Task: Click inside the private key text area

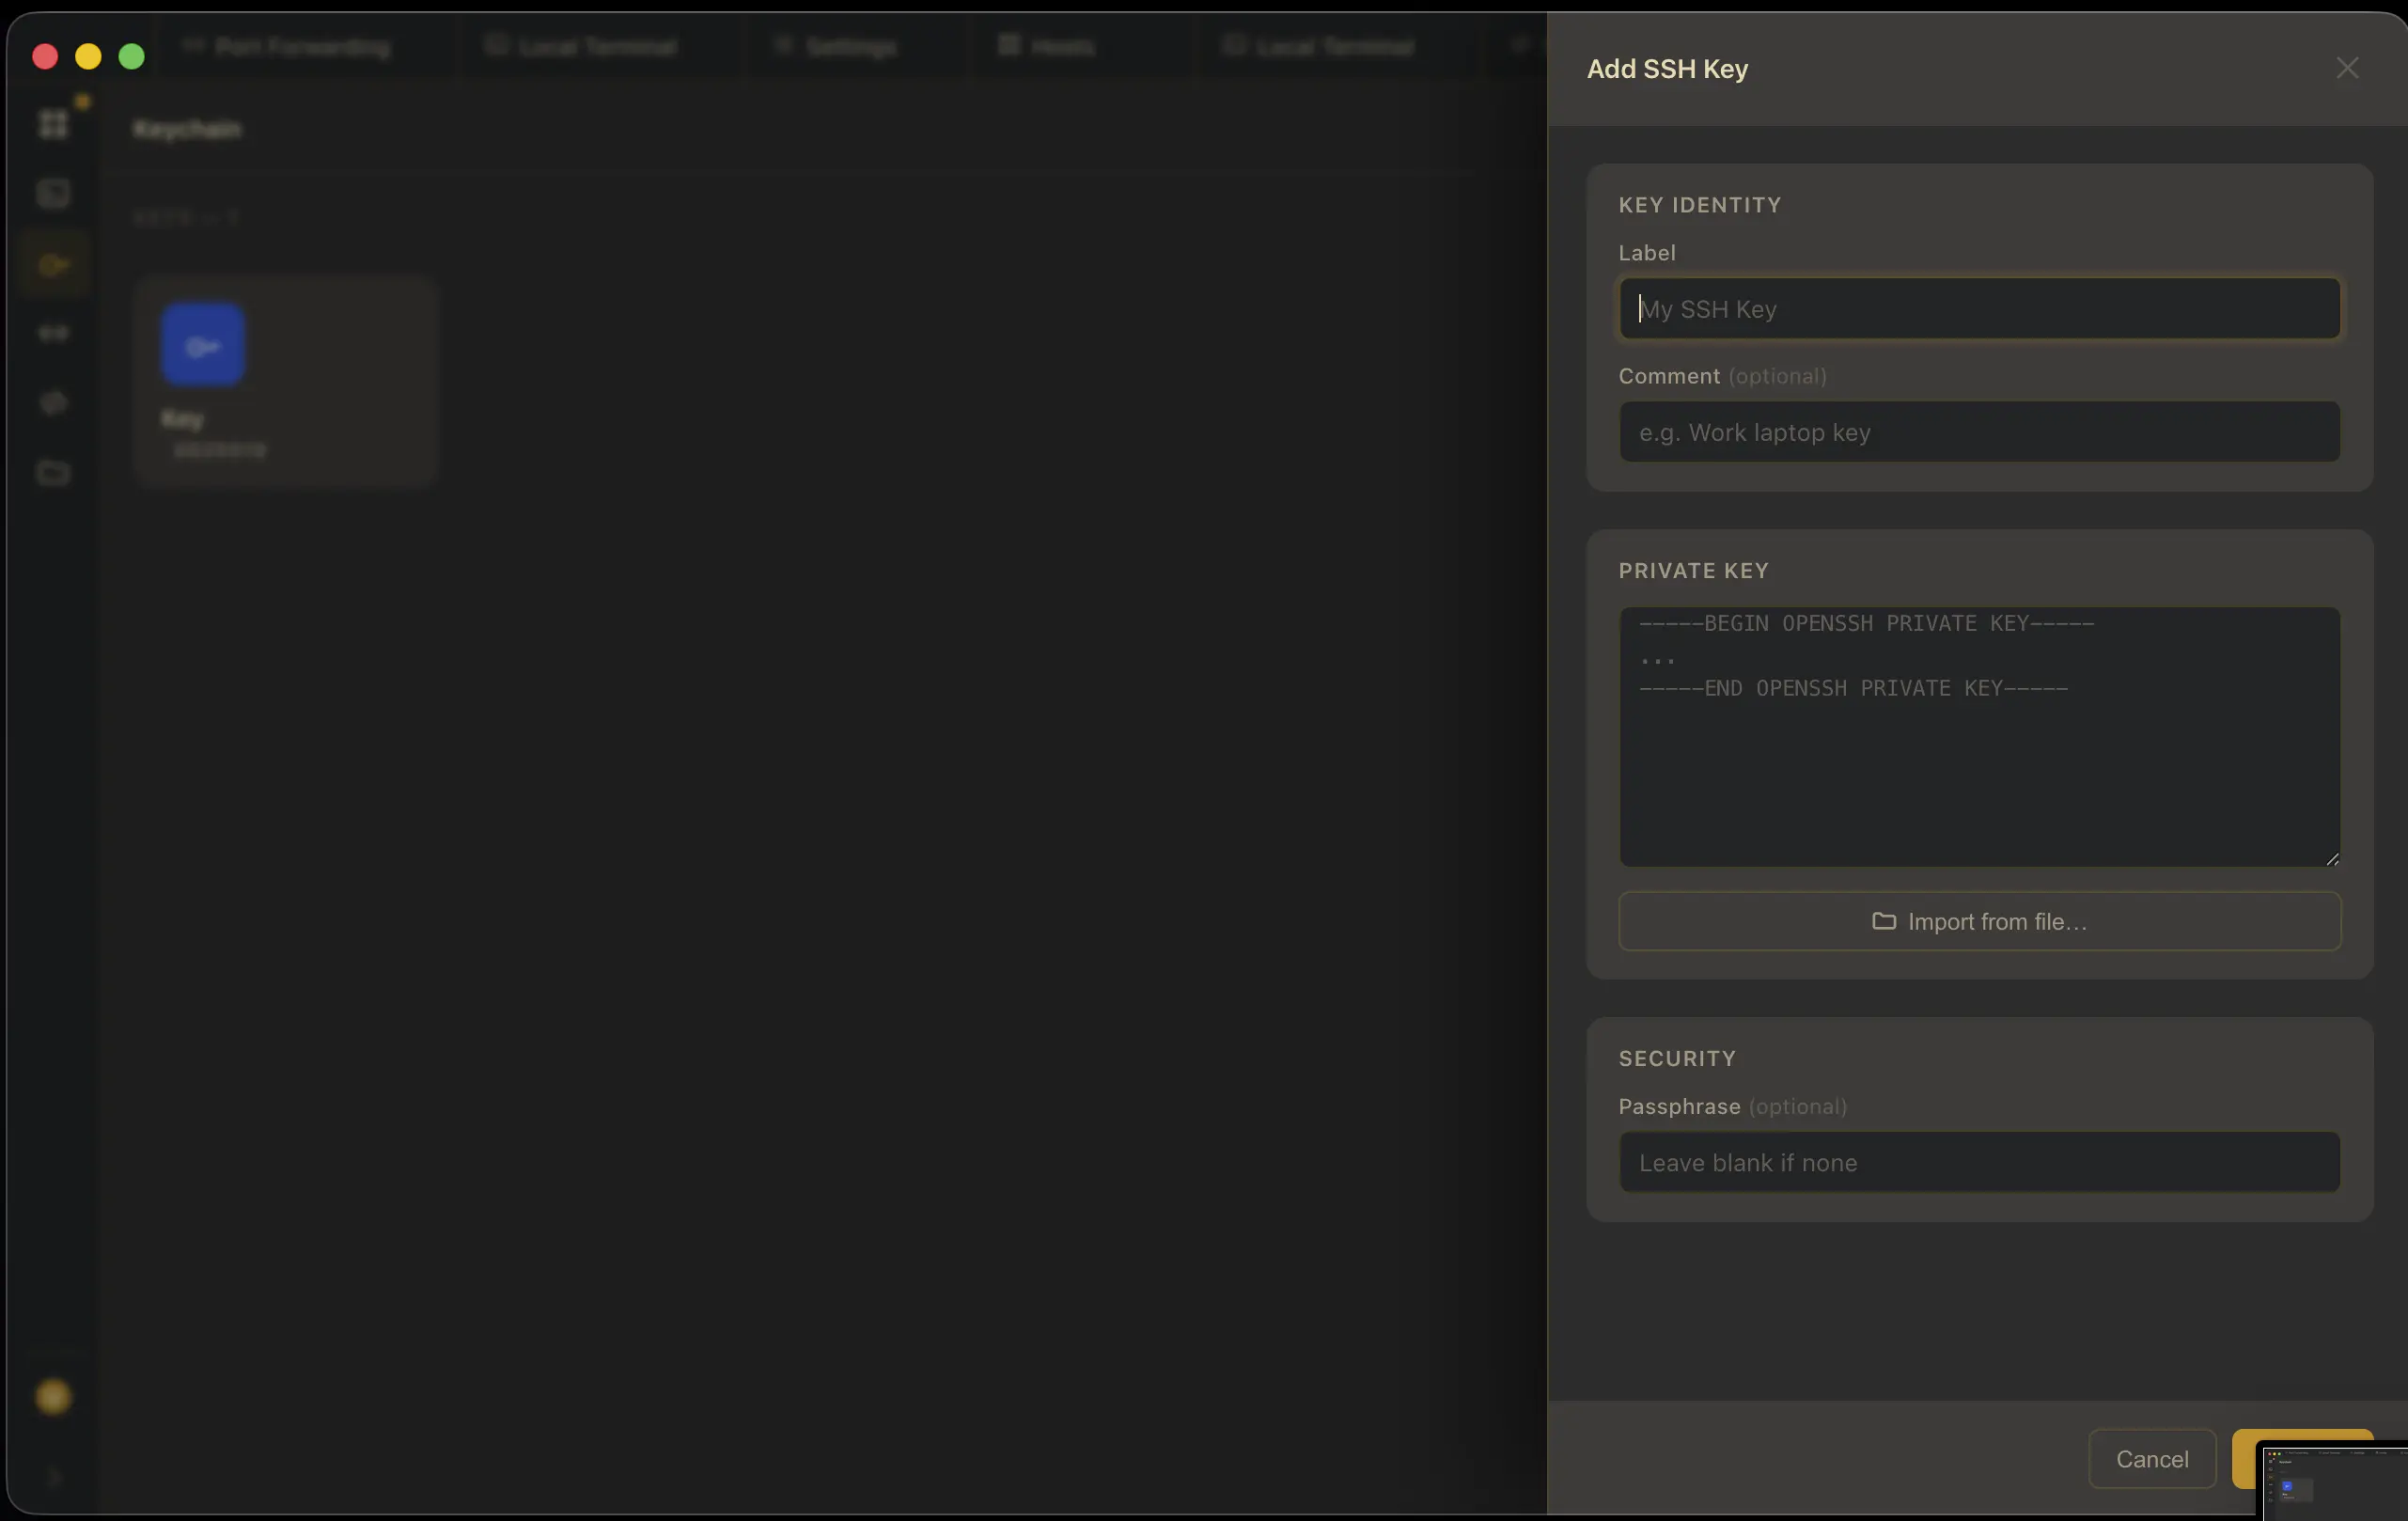Action: [x=1979, y=736]
